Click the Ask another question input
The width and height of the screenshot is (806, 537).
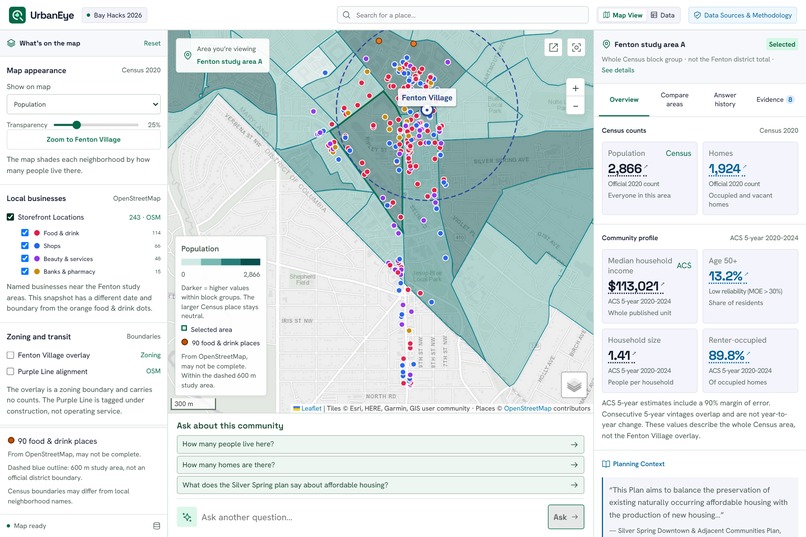click(370, 517)
